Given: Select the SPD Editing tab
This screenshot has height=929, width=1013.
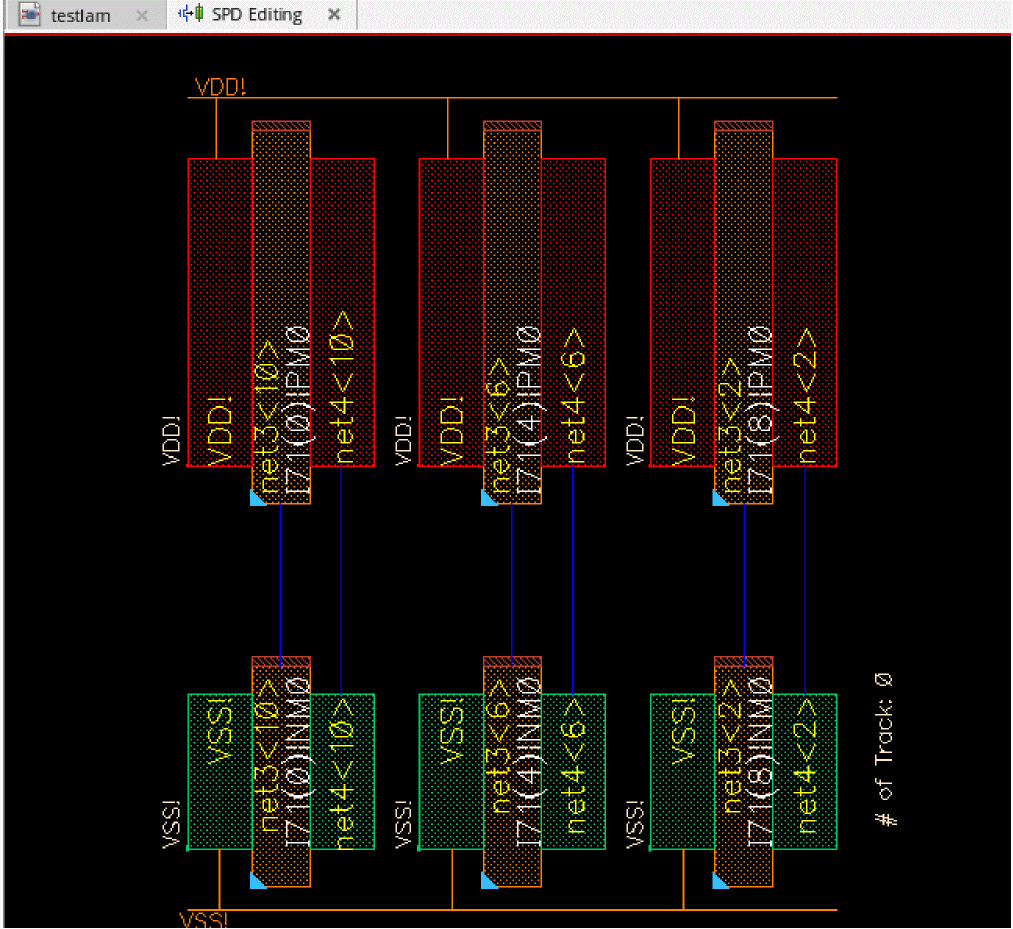Looking at the screenshot, I should click(x=256, y=15).
